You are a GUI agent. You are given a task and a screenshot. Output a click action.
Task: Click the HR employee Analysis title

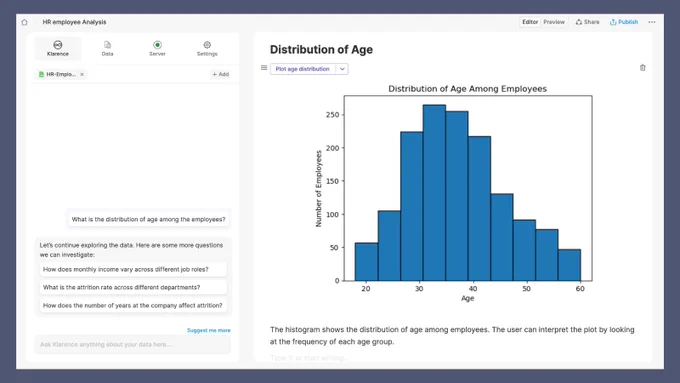(75, 22)
